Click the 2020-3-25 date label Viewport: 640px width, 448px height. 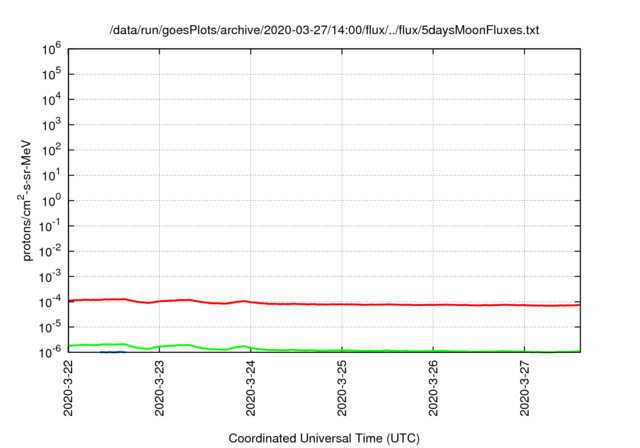[342, 388]
